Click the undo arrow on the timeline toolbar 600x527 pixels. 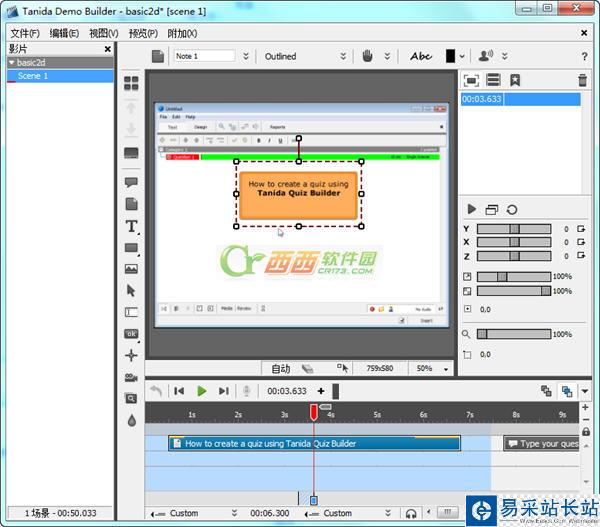156,391
